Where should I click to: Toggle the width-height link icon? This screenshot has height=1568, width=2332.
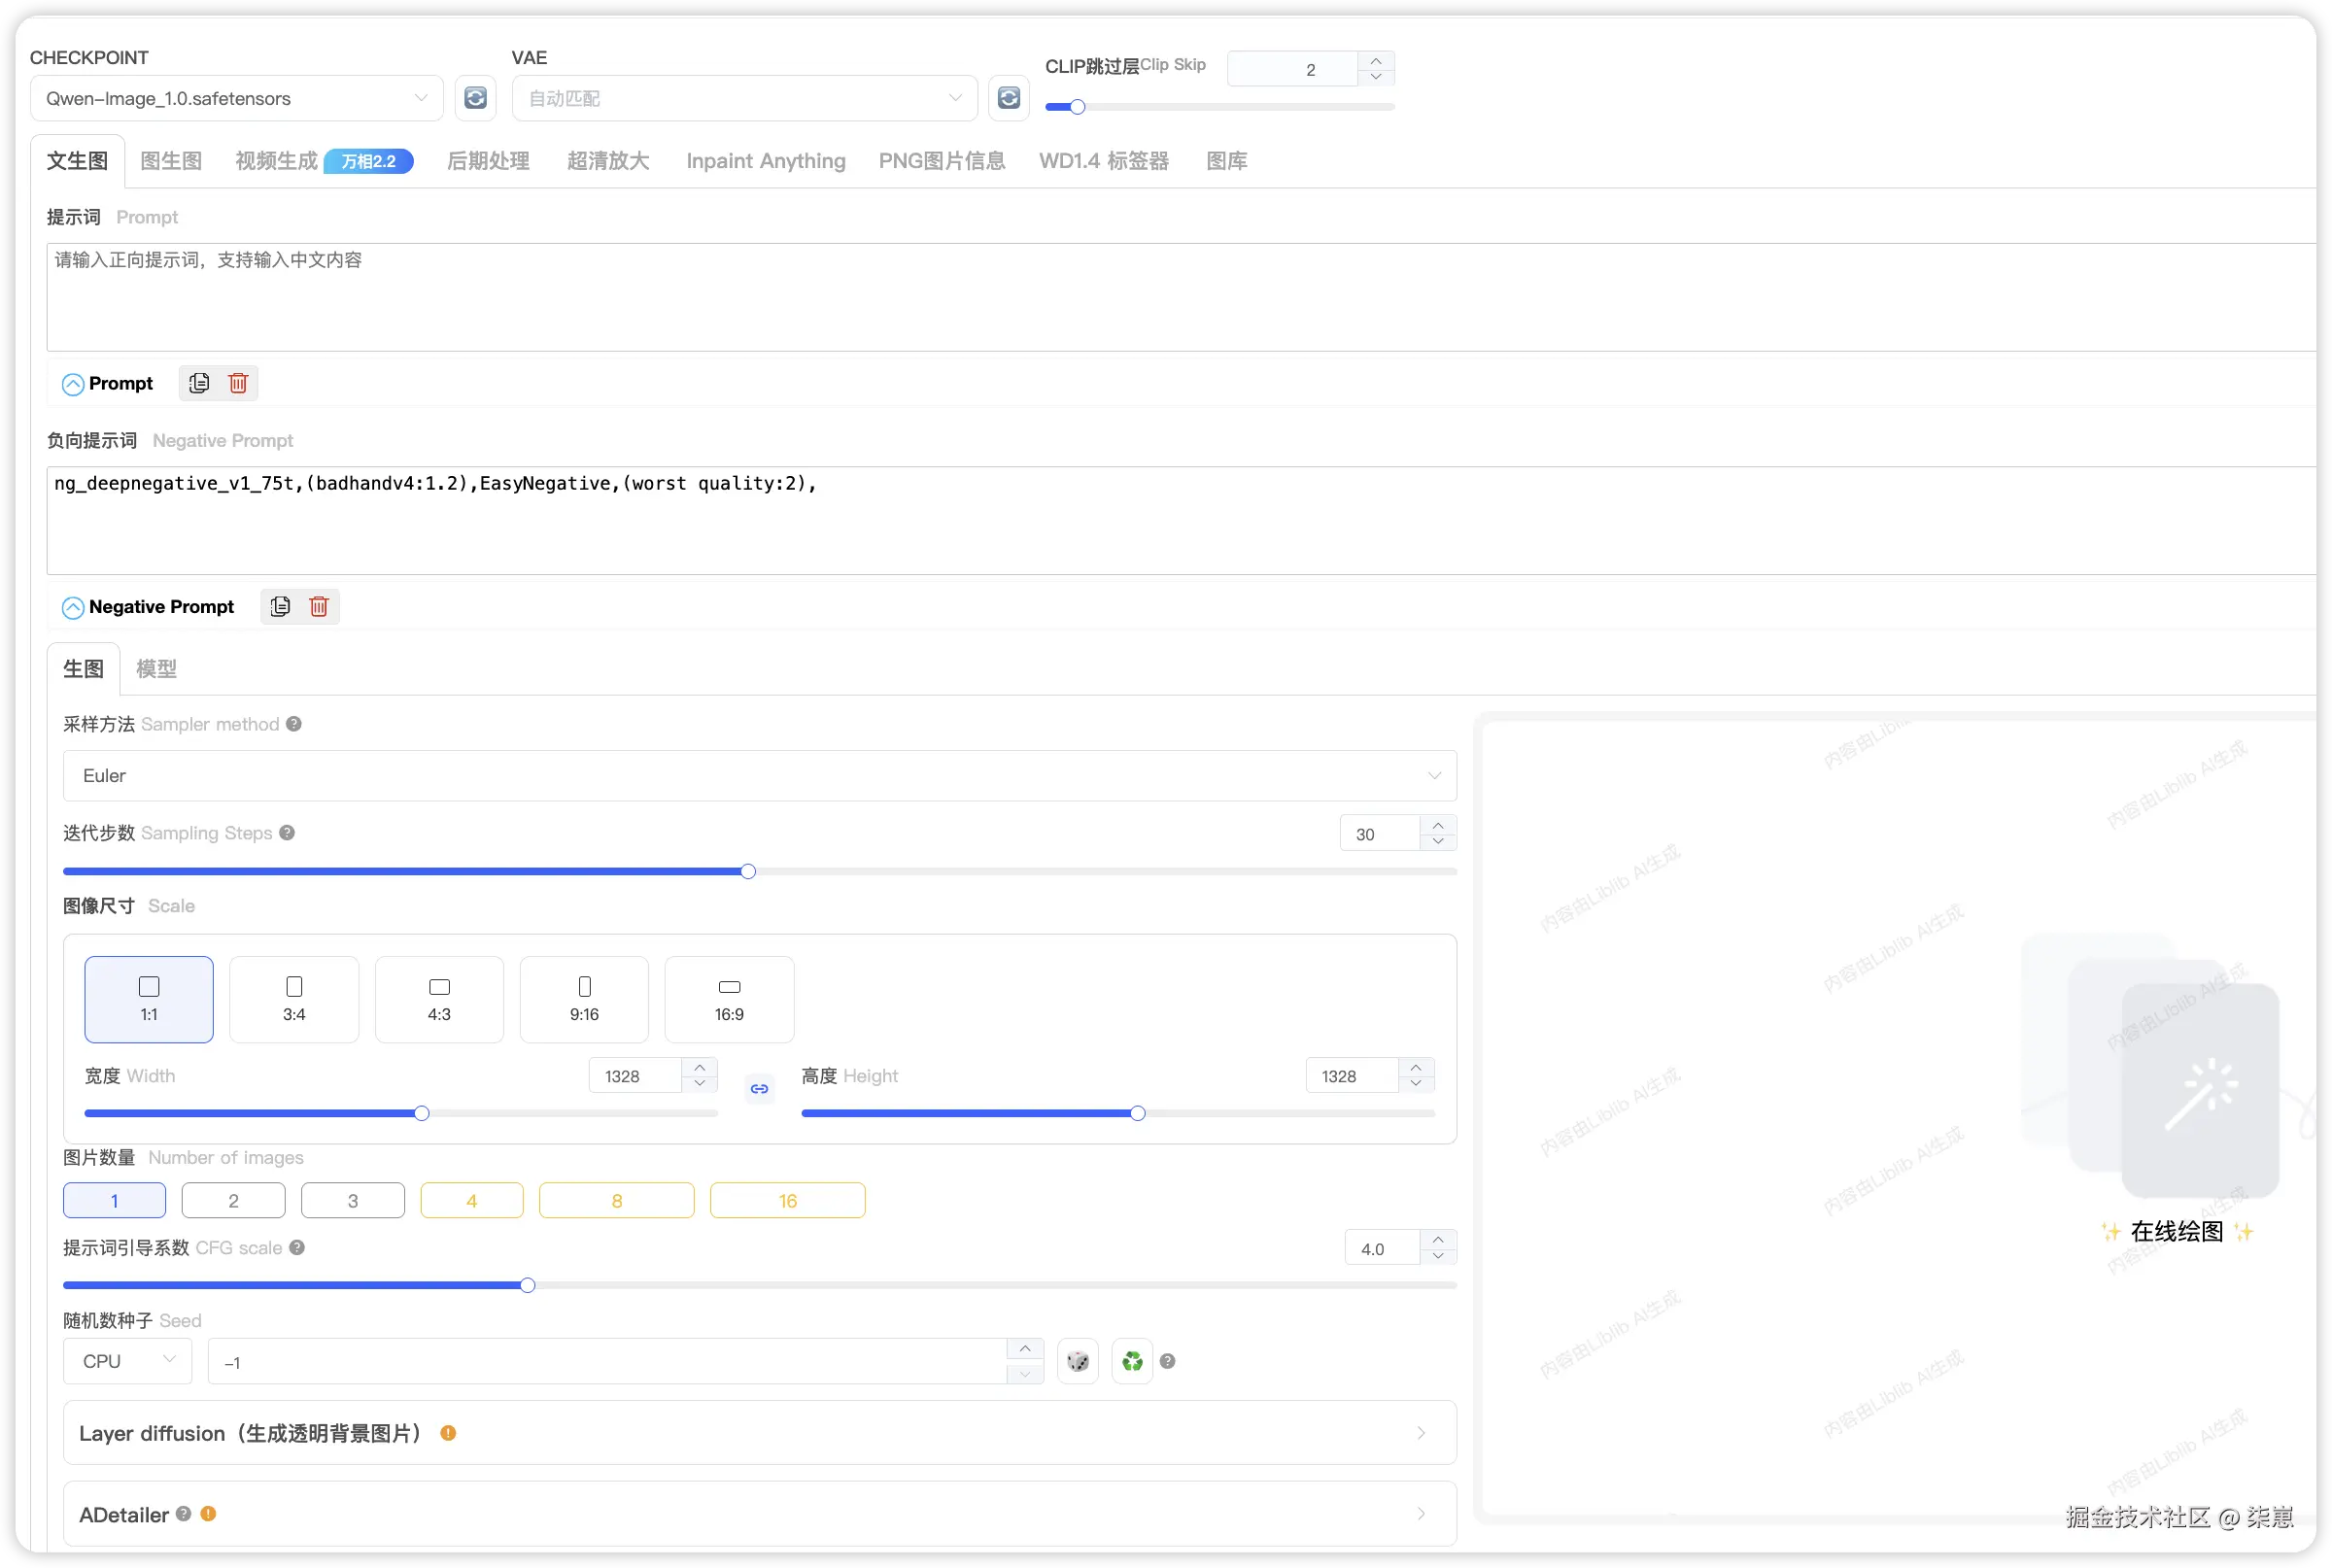[x=759, y=1089]
